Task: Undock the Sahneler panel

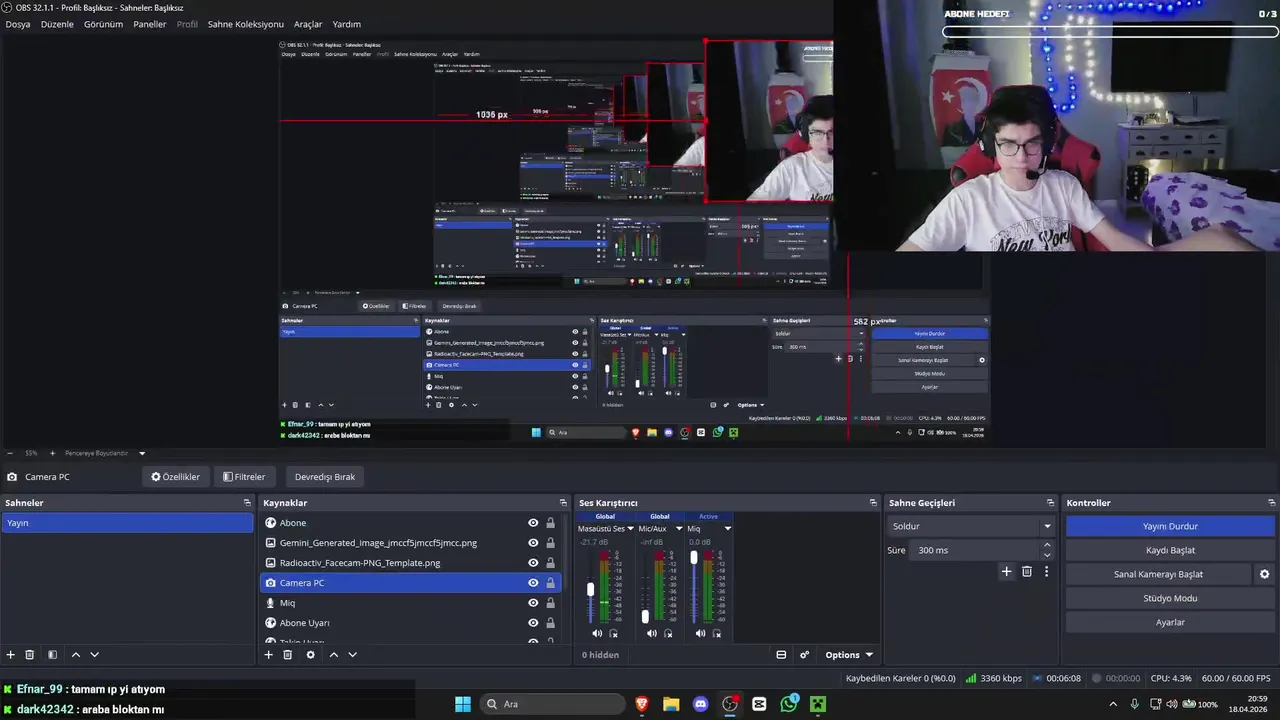Action: [x=247, y=503]
